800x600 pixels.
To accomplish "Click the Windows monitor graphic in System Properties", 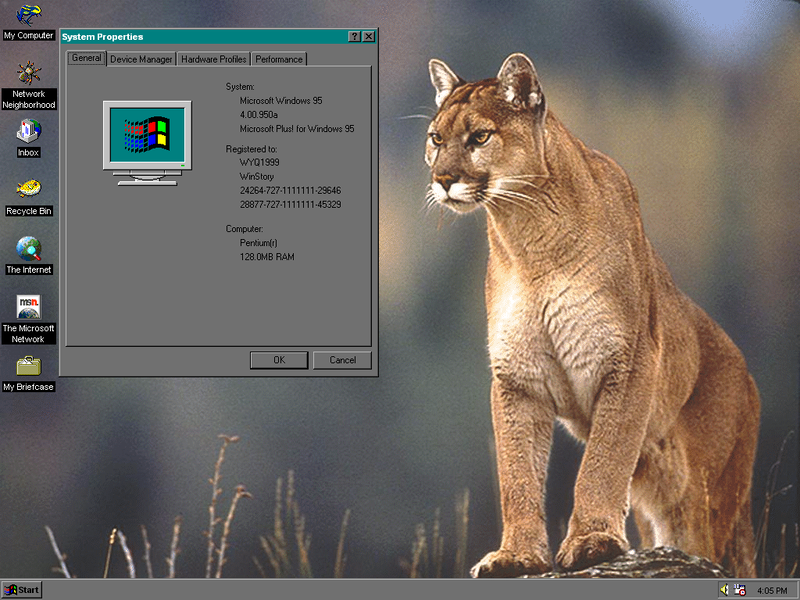I will coord(146,140).
